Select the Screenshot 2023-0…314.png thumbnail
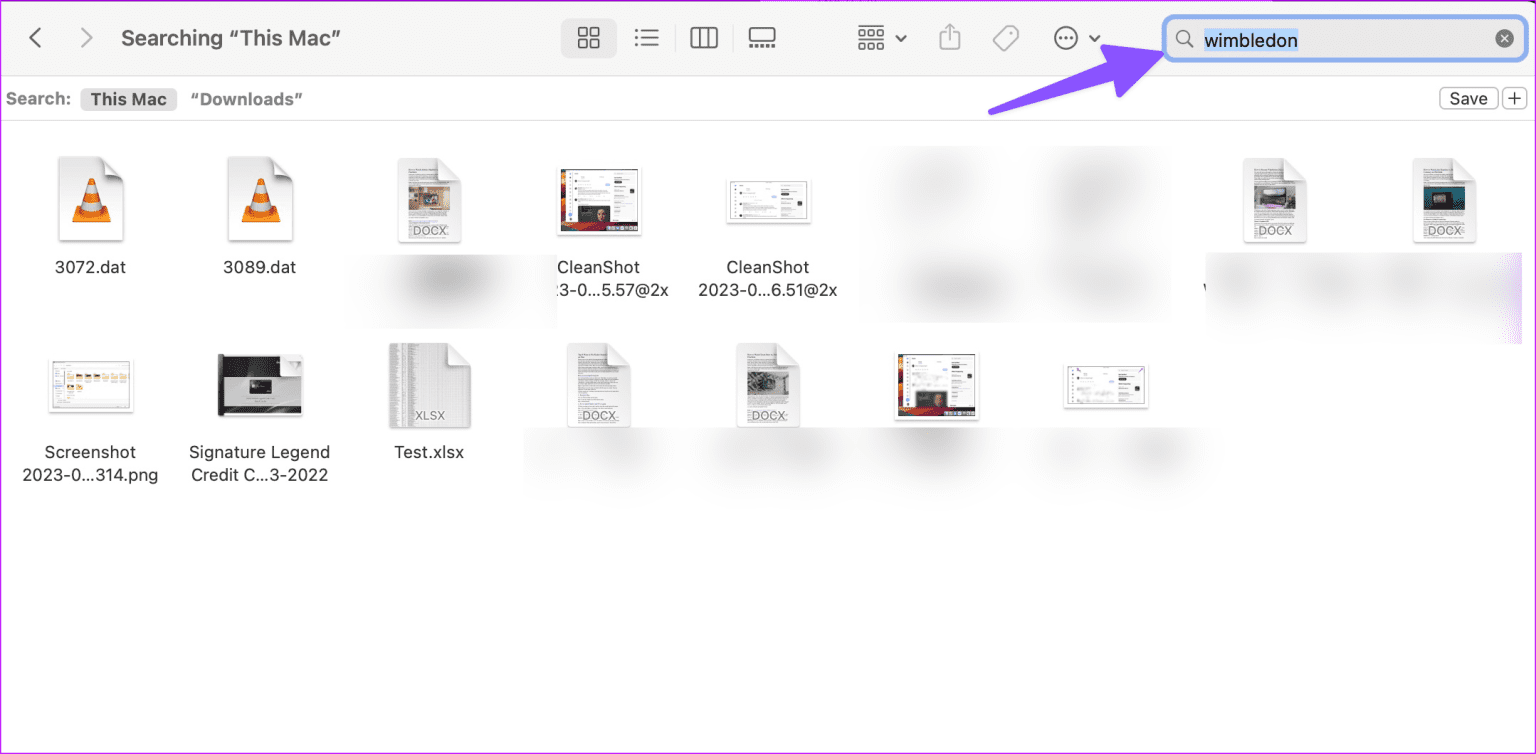The width and height of the screenshot is (1536, 754). tap(91, 386)
